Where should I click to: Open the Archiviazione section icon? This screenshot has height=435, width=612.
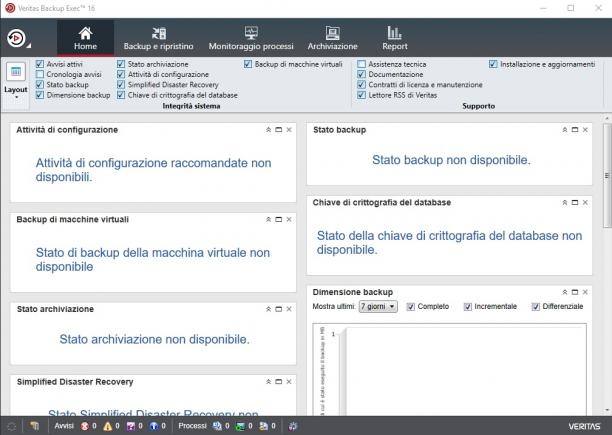pyautogui.click(x=333, y=34)
